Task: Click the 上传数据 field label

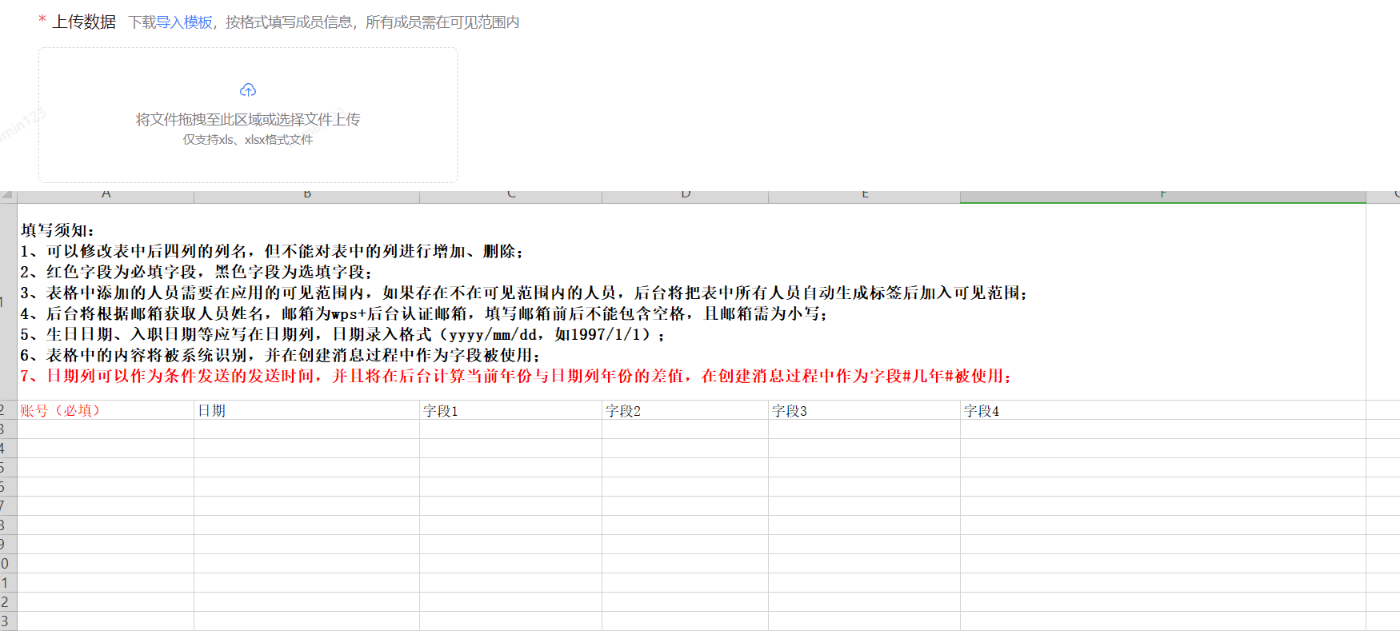Action: (85, 20)
